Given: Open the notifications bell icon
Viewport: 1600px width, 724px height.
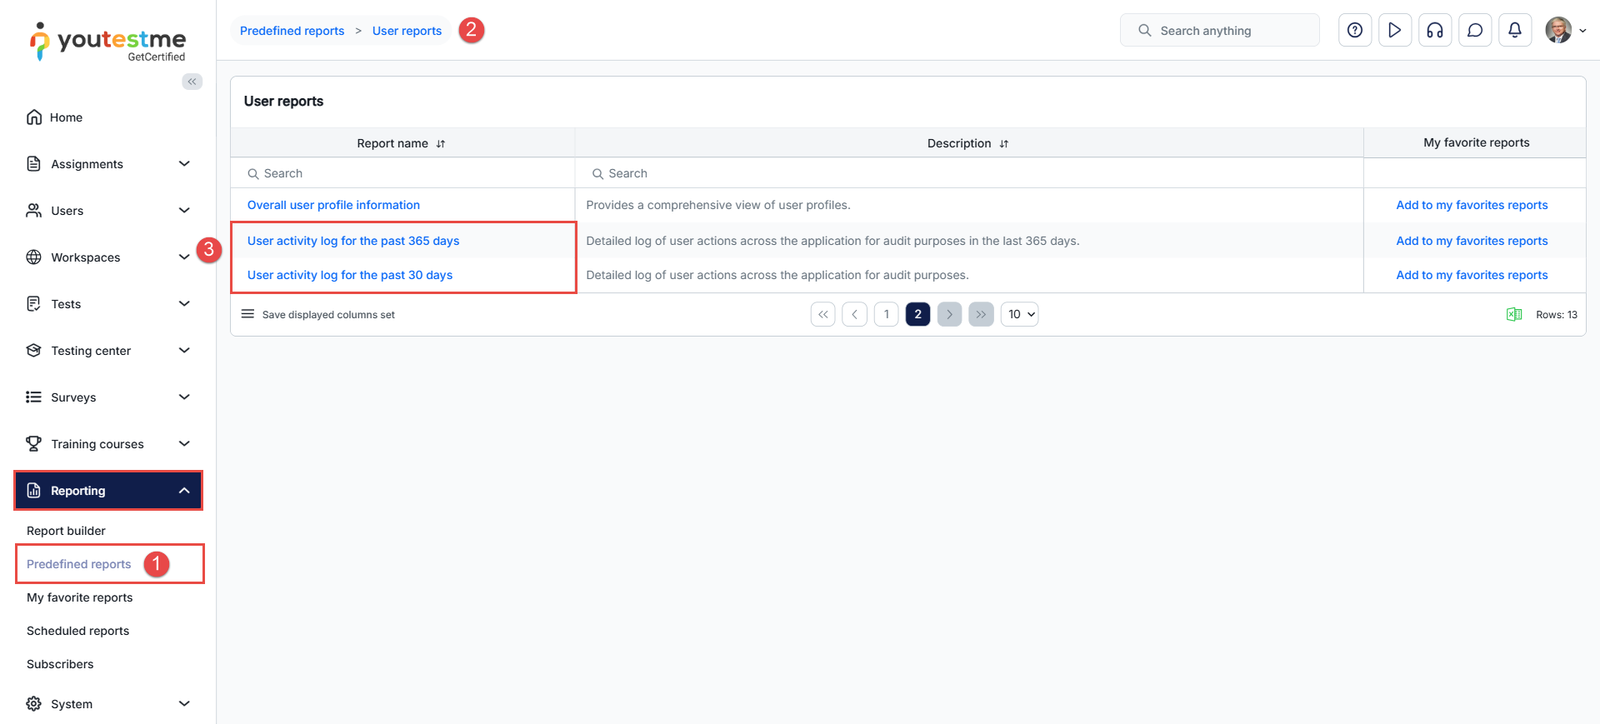Looking at the screenshot, I should point(1514,31).
